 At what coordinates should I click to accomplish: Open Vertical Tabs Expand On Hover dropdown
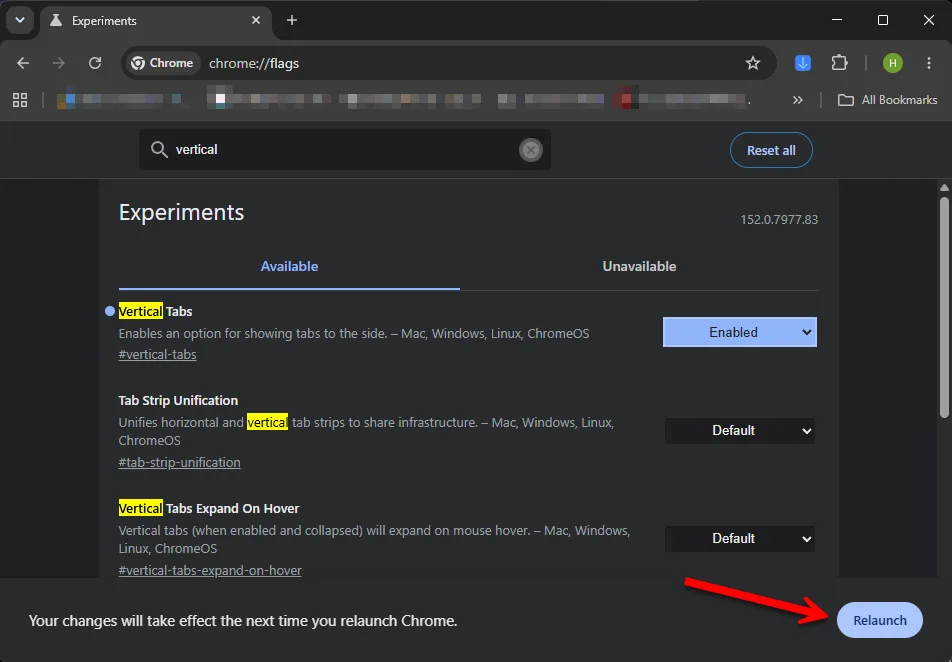click(740, 539)
